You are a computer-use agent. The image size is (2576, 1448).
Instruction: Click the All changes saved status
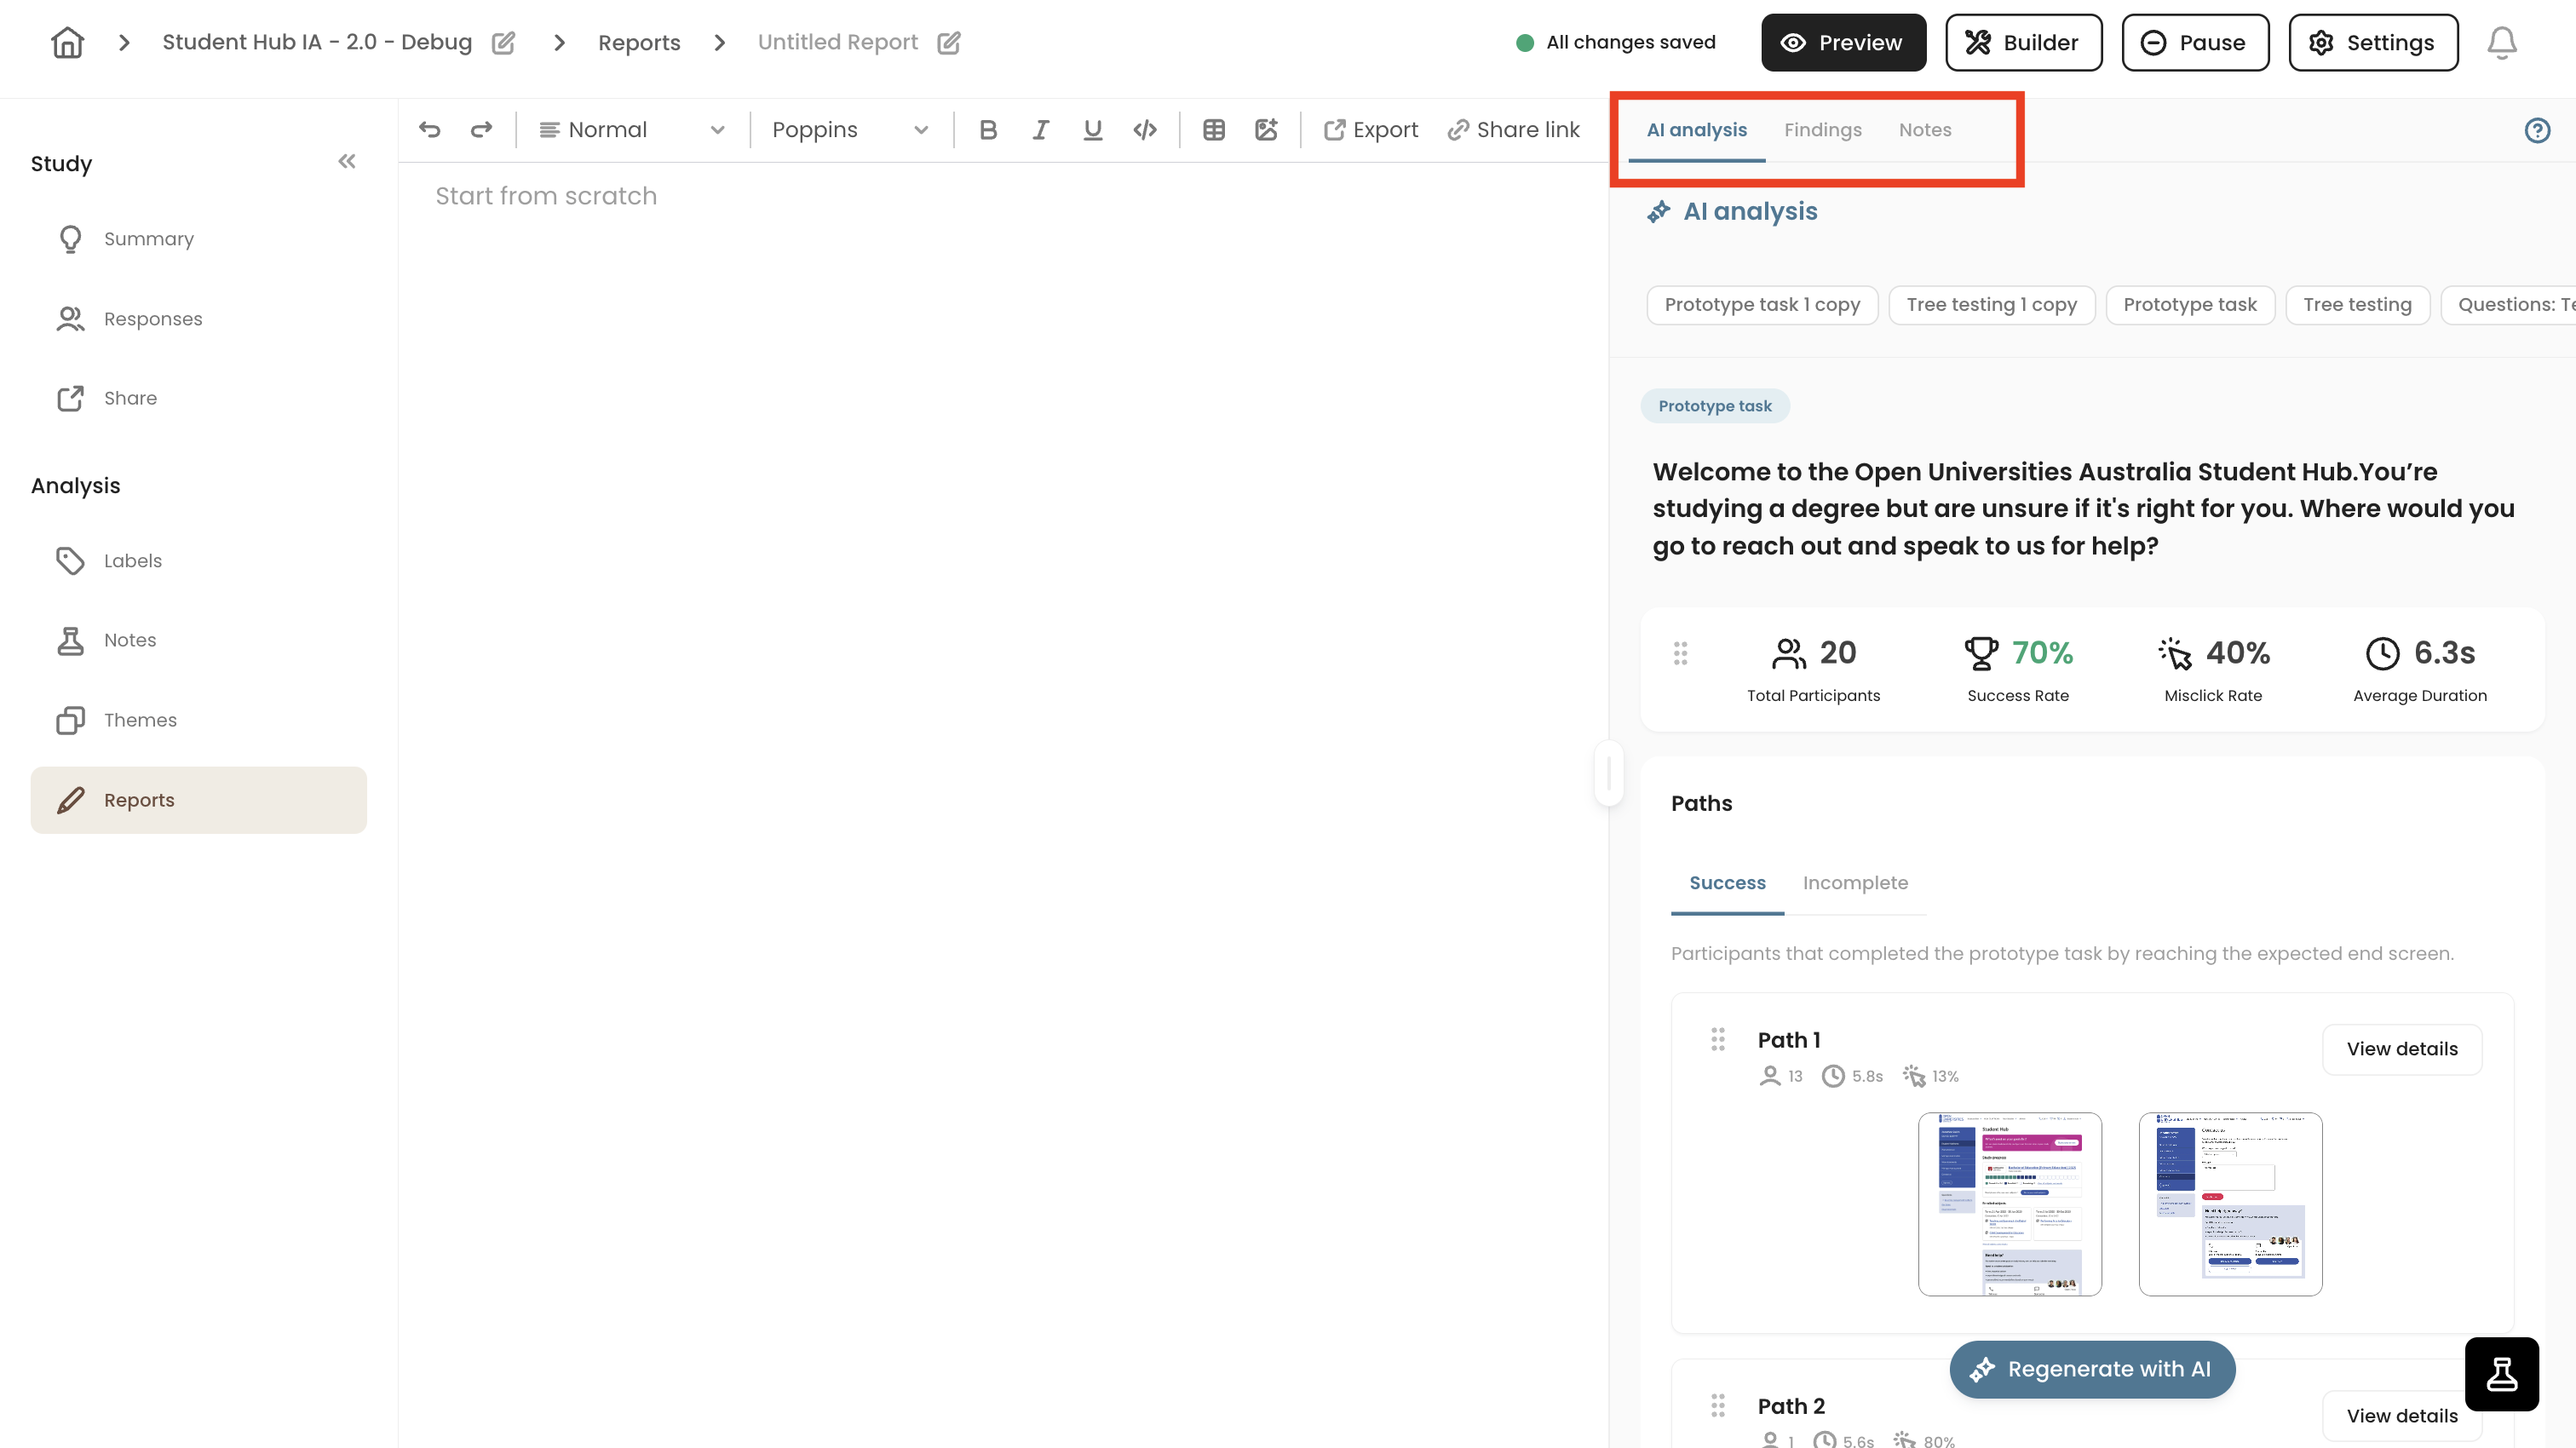click(1616, 42)
